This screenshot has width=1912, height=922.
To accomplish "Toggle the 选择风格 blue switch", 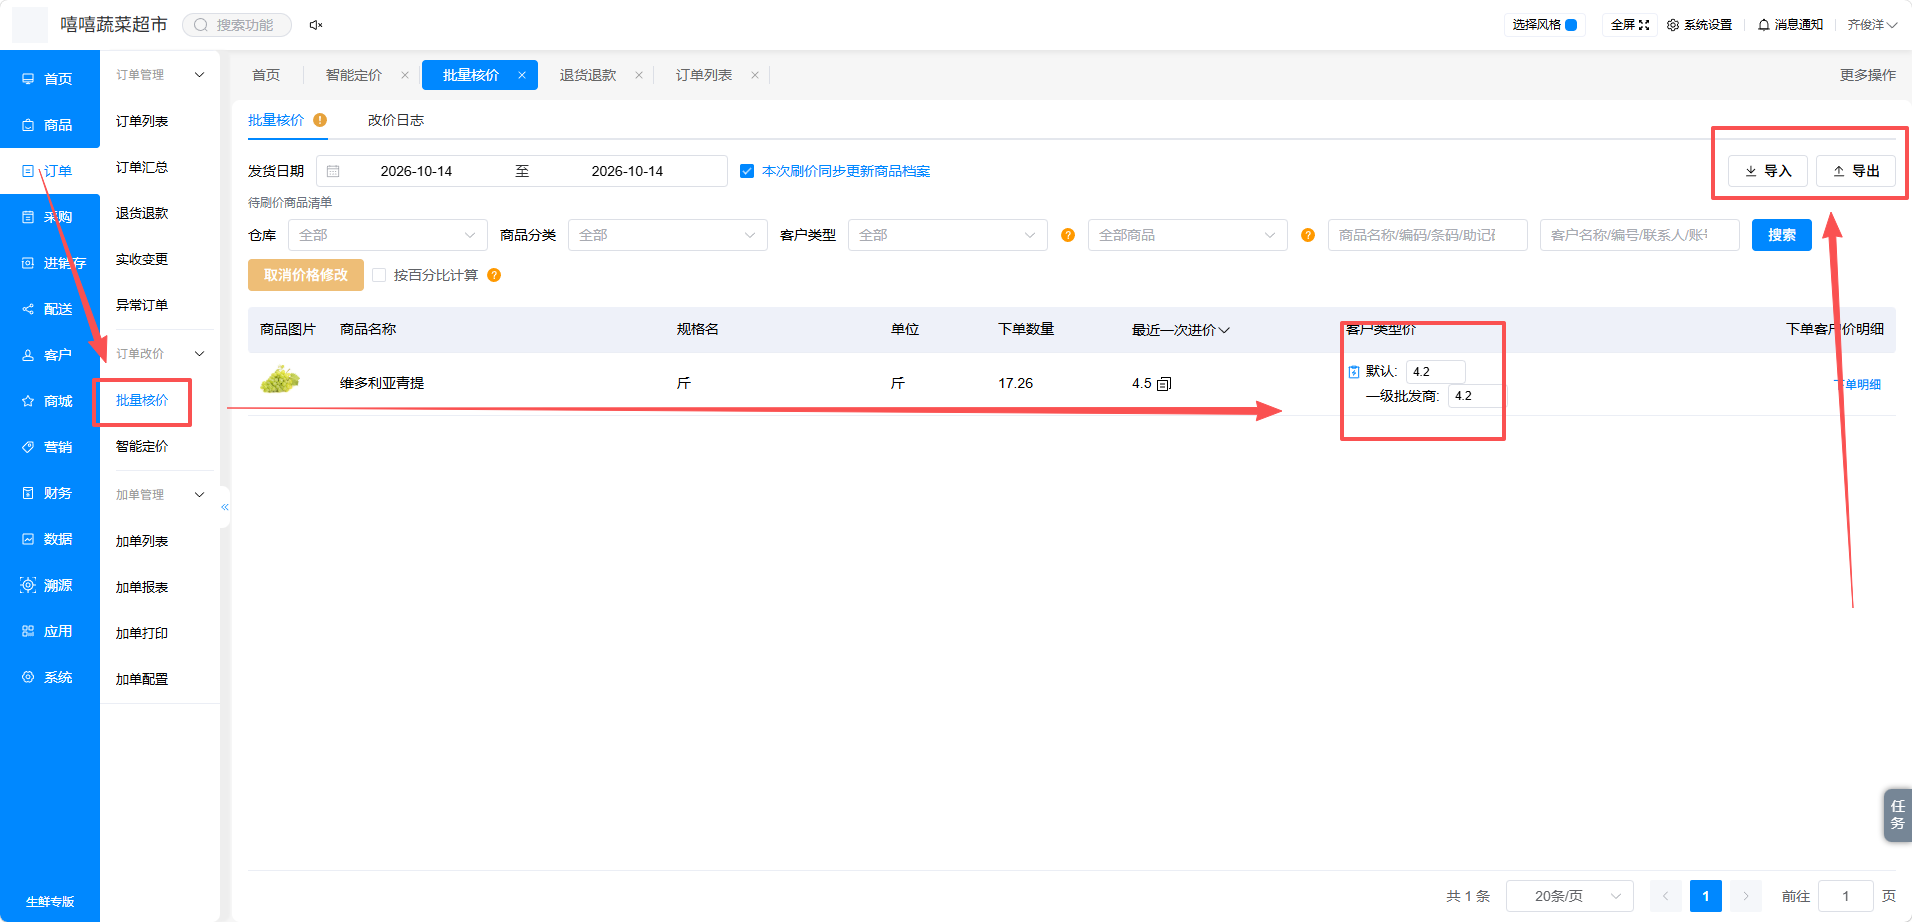I will (1571, 25).
